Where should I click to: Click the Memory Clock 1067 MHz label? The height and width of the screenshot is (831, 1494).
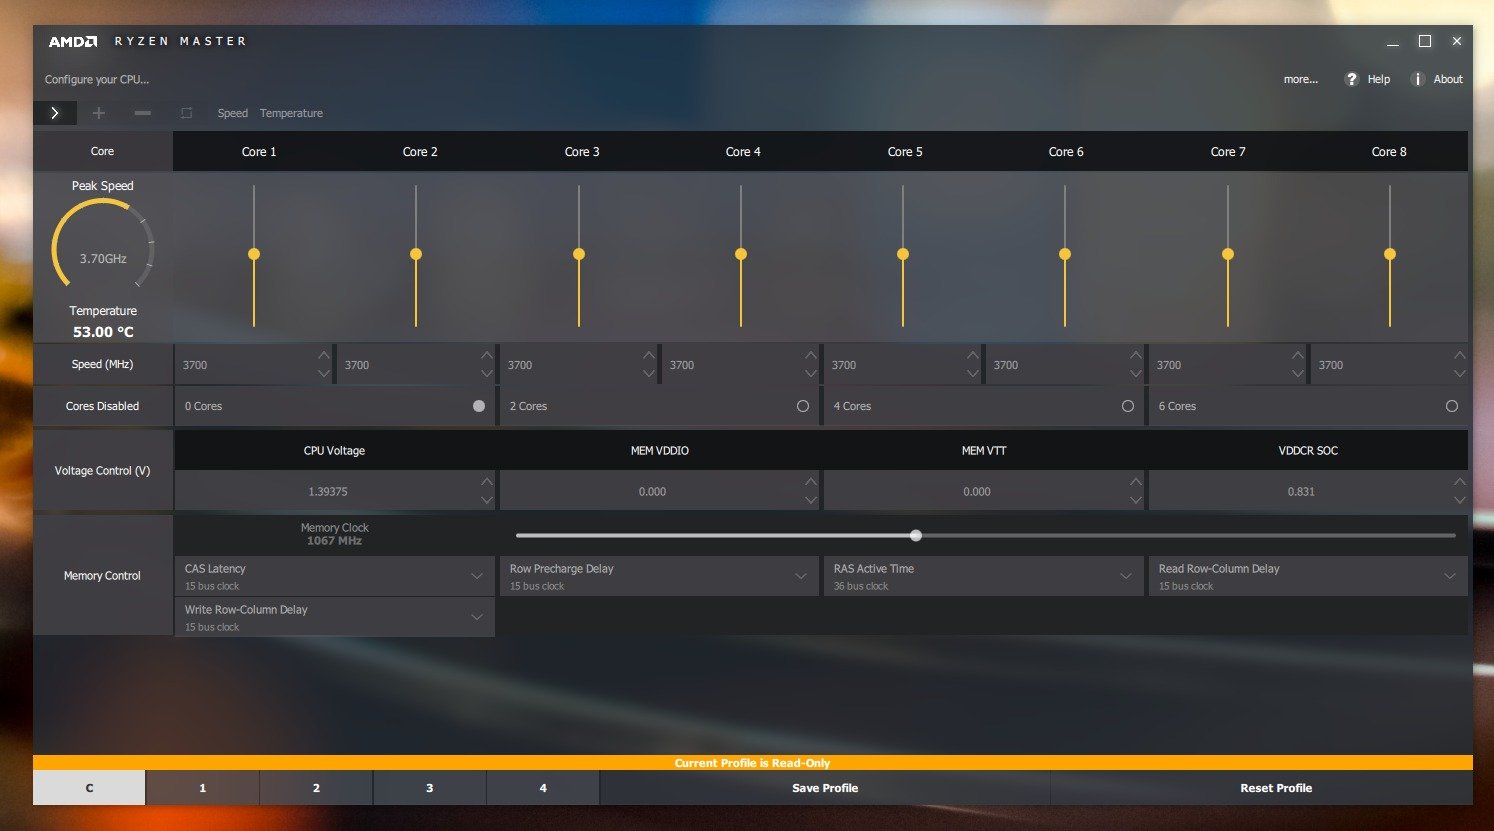point(334,534)
